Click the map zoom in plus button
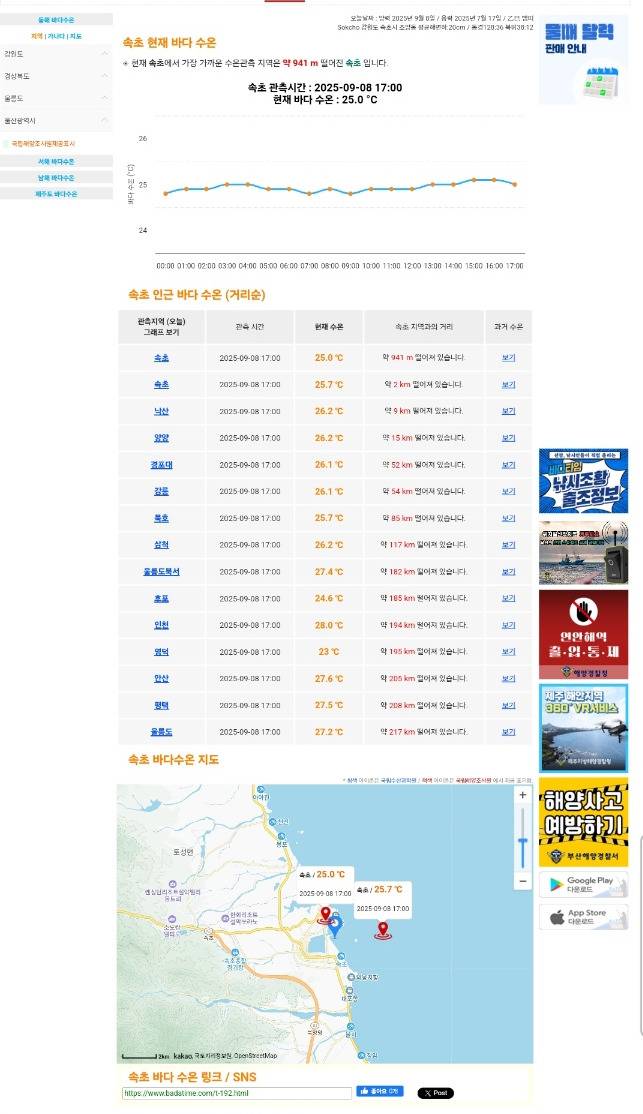Viewport: 643px width, 1114px height. (x=522, y=795)
